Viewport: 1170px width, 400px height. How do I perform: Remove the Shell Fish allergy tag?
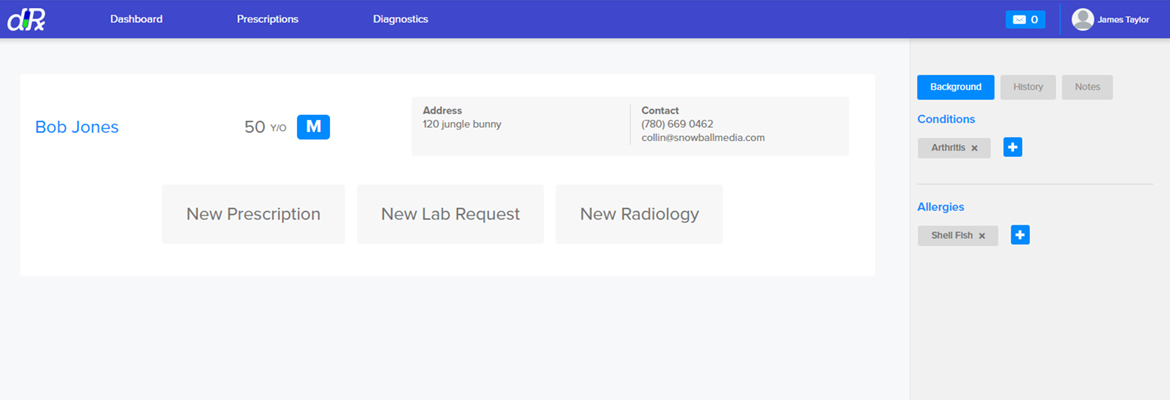point(982,236)
